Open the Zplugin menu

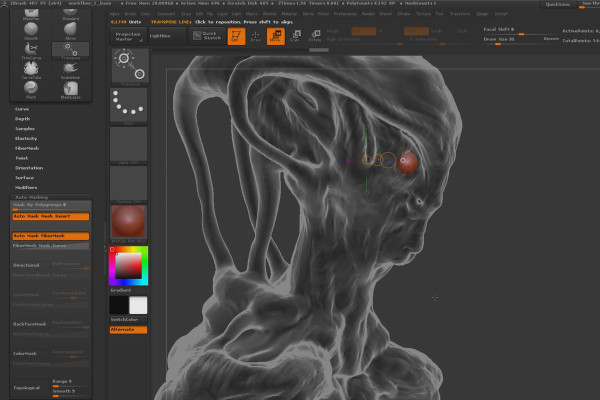[x=482, y=14]
